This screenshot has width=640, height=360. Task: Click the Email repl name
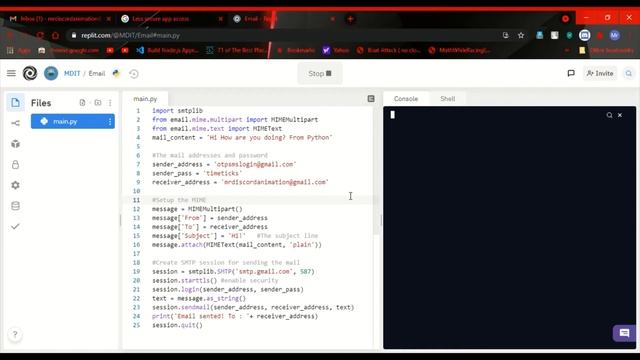tap(97, 73)
